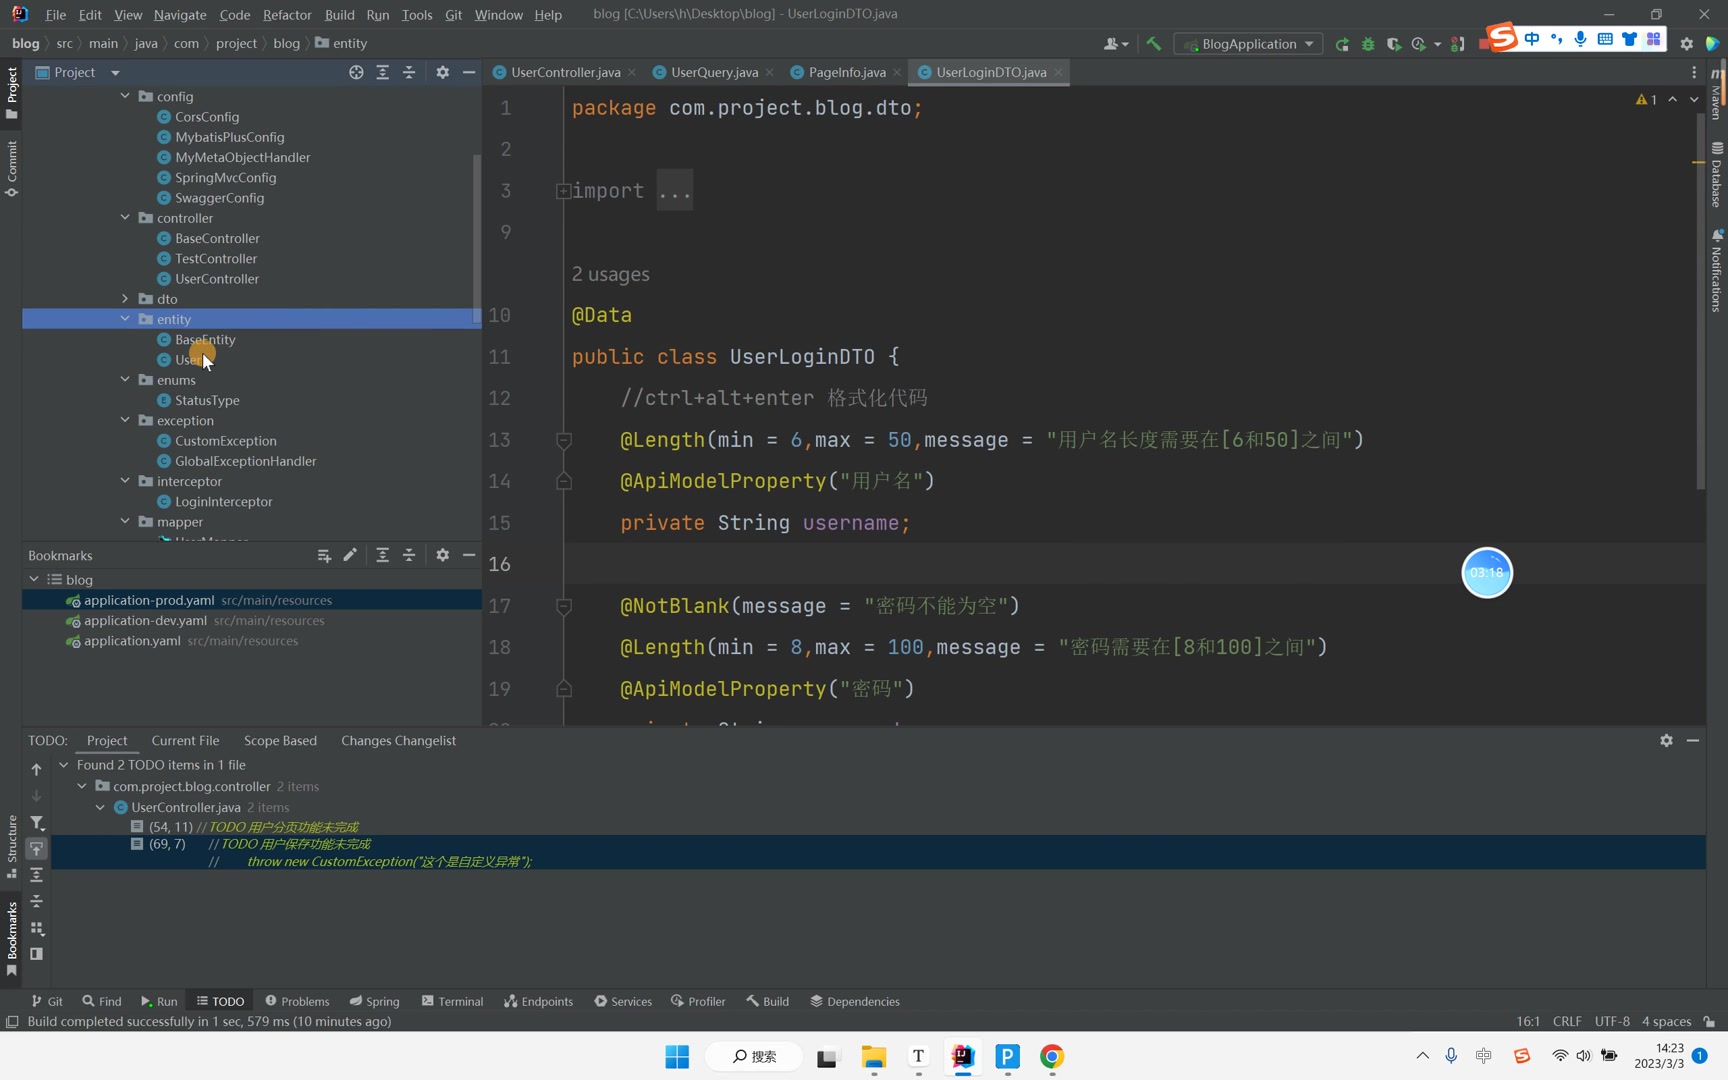The height and width of the screenshot is (1080, 1728).
Task: Expand all TODO items icon
Action: tap(36, 875)
